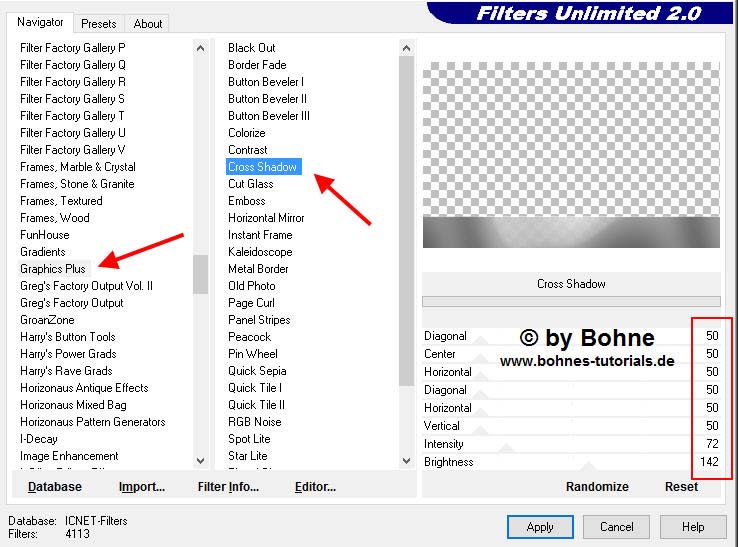Click the Randomize button

(597, 487)
